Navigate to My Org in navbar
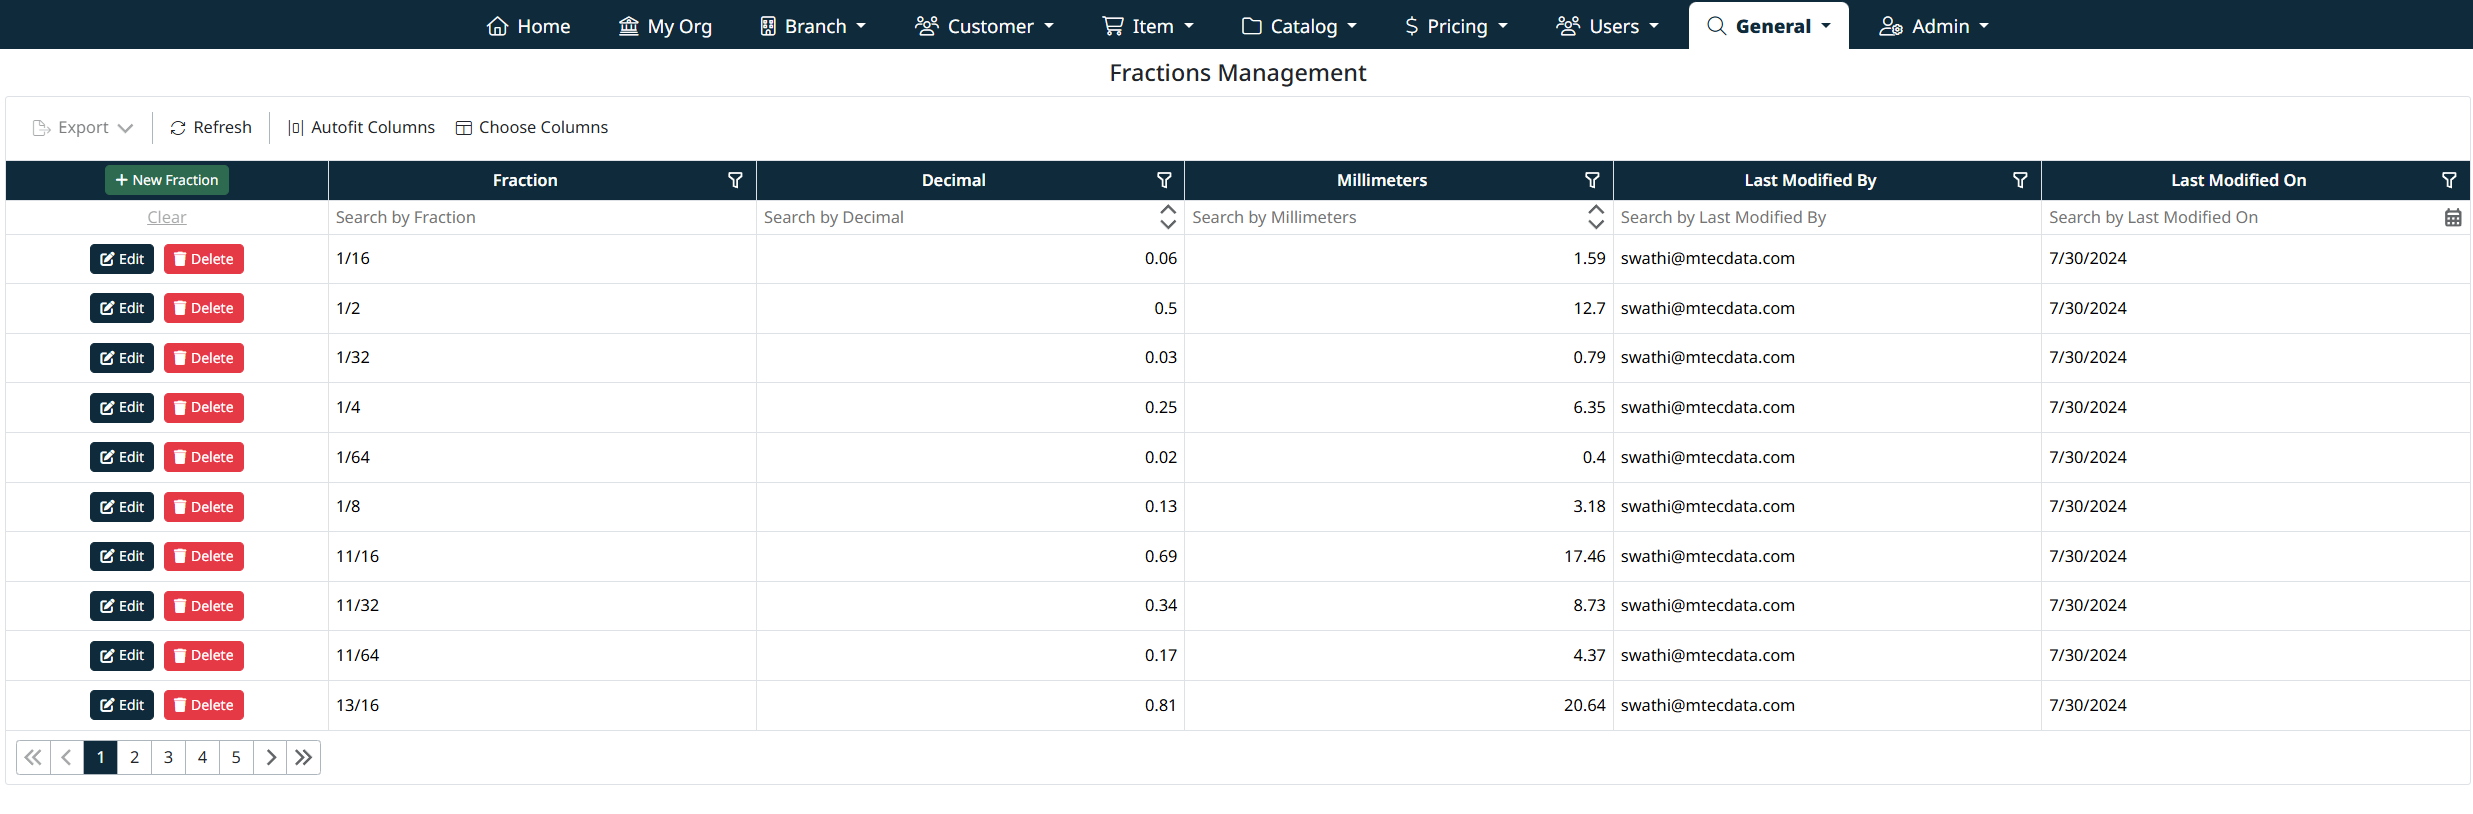 coord(665,26)
